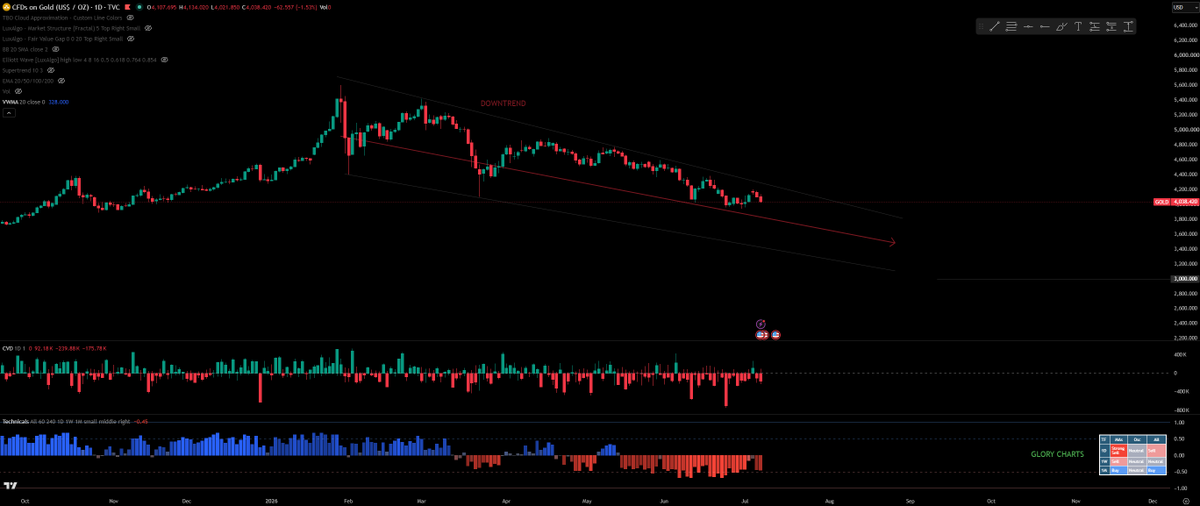1200x506 pixels.
Task: Show Supertrend 10 3 indicator
Action: click(51, 70)
